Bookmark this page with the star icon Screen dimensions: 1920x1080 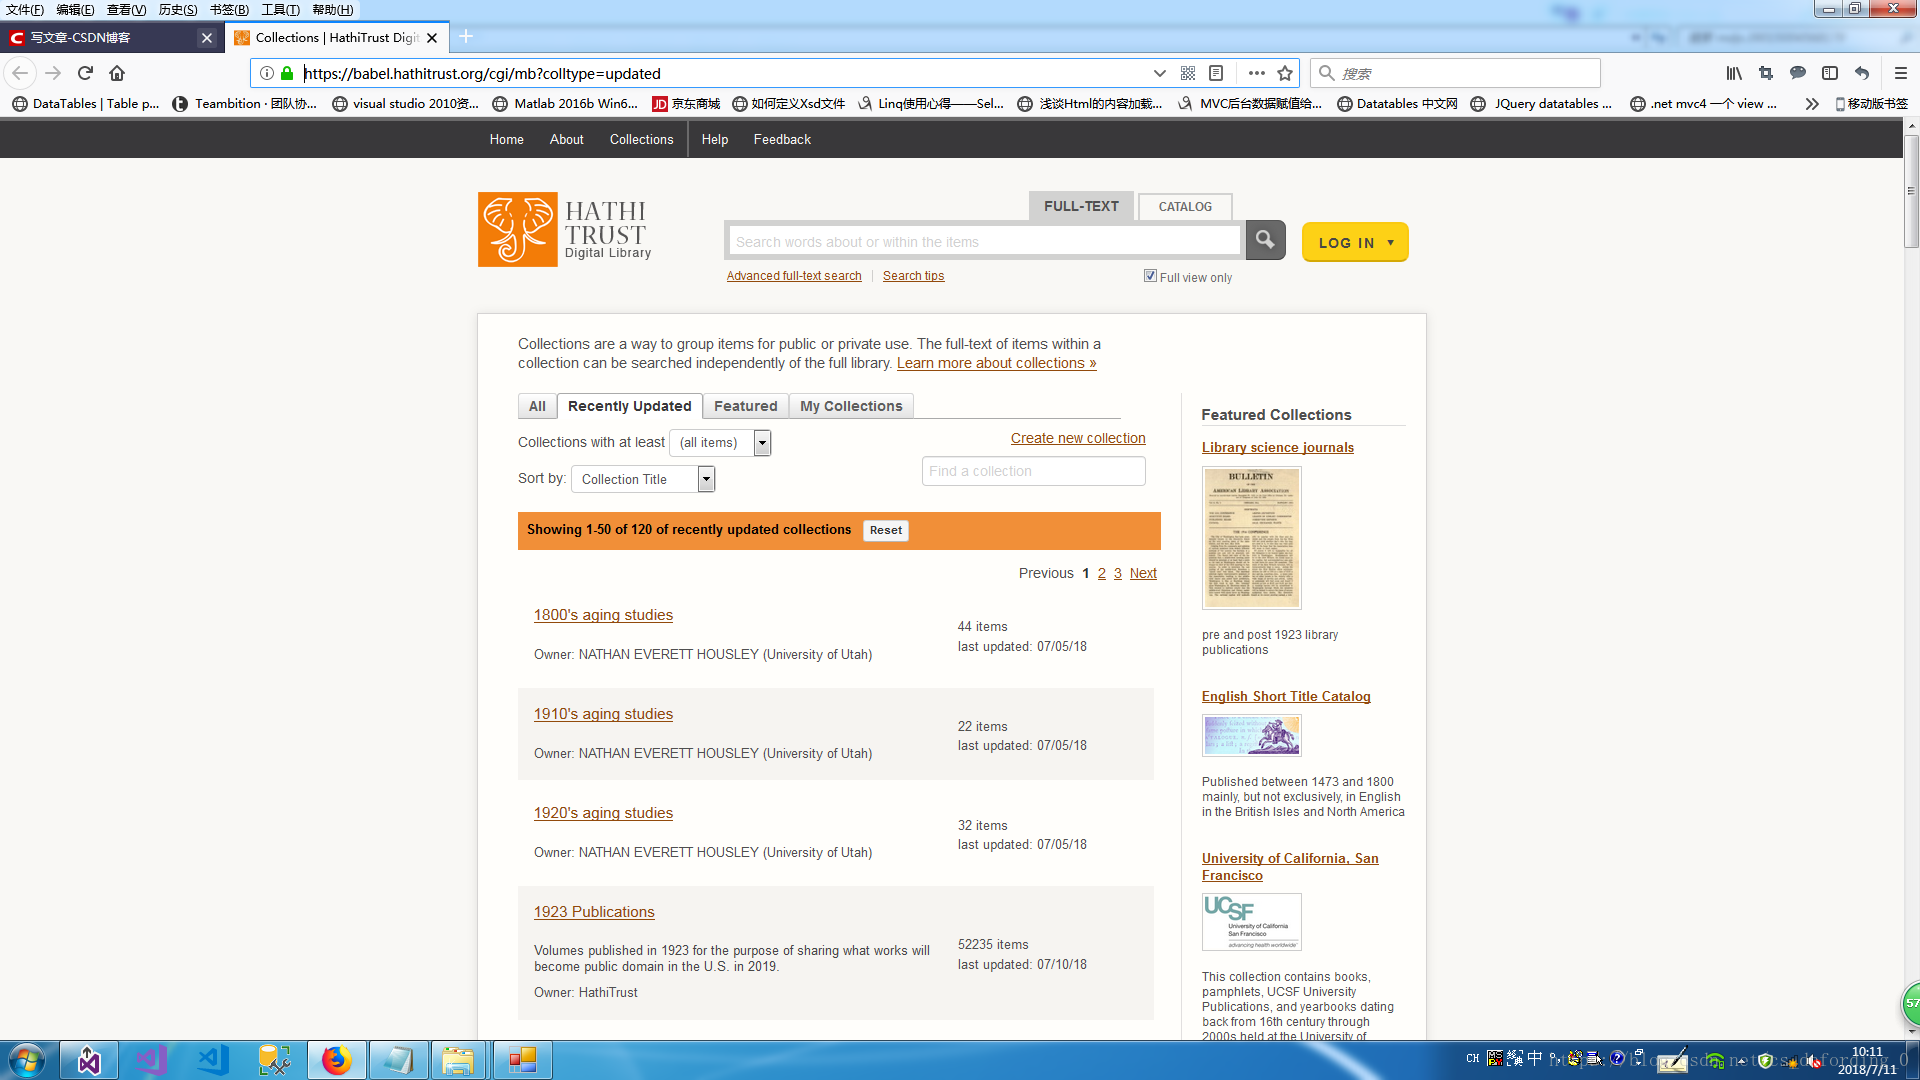pos(1285,73)
